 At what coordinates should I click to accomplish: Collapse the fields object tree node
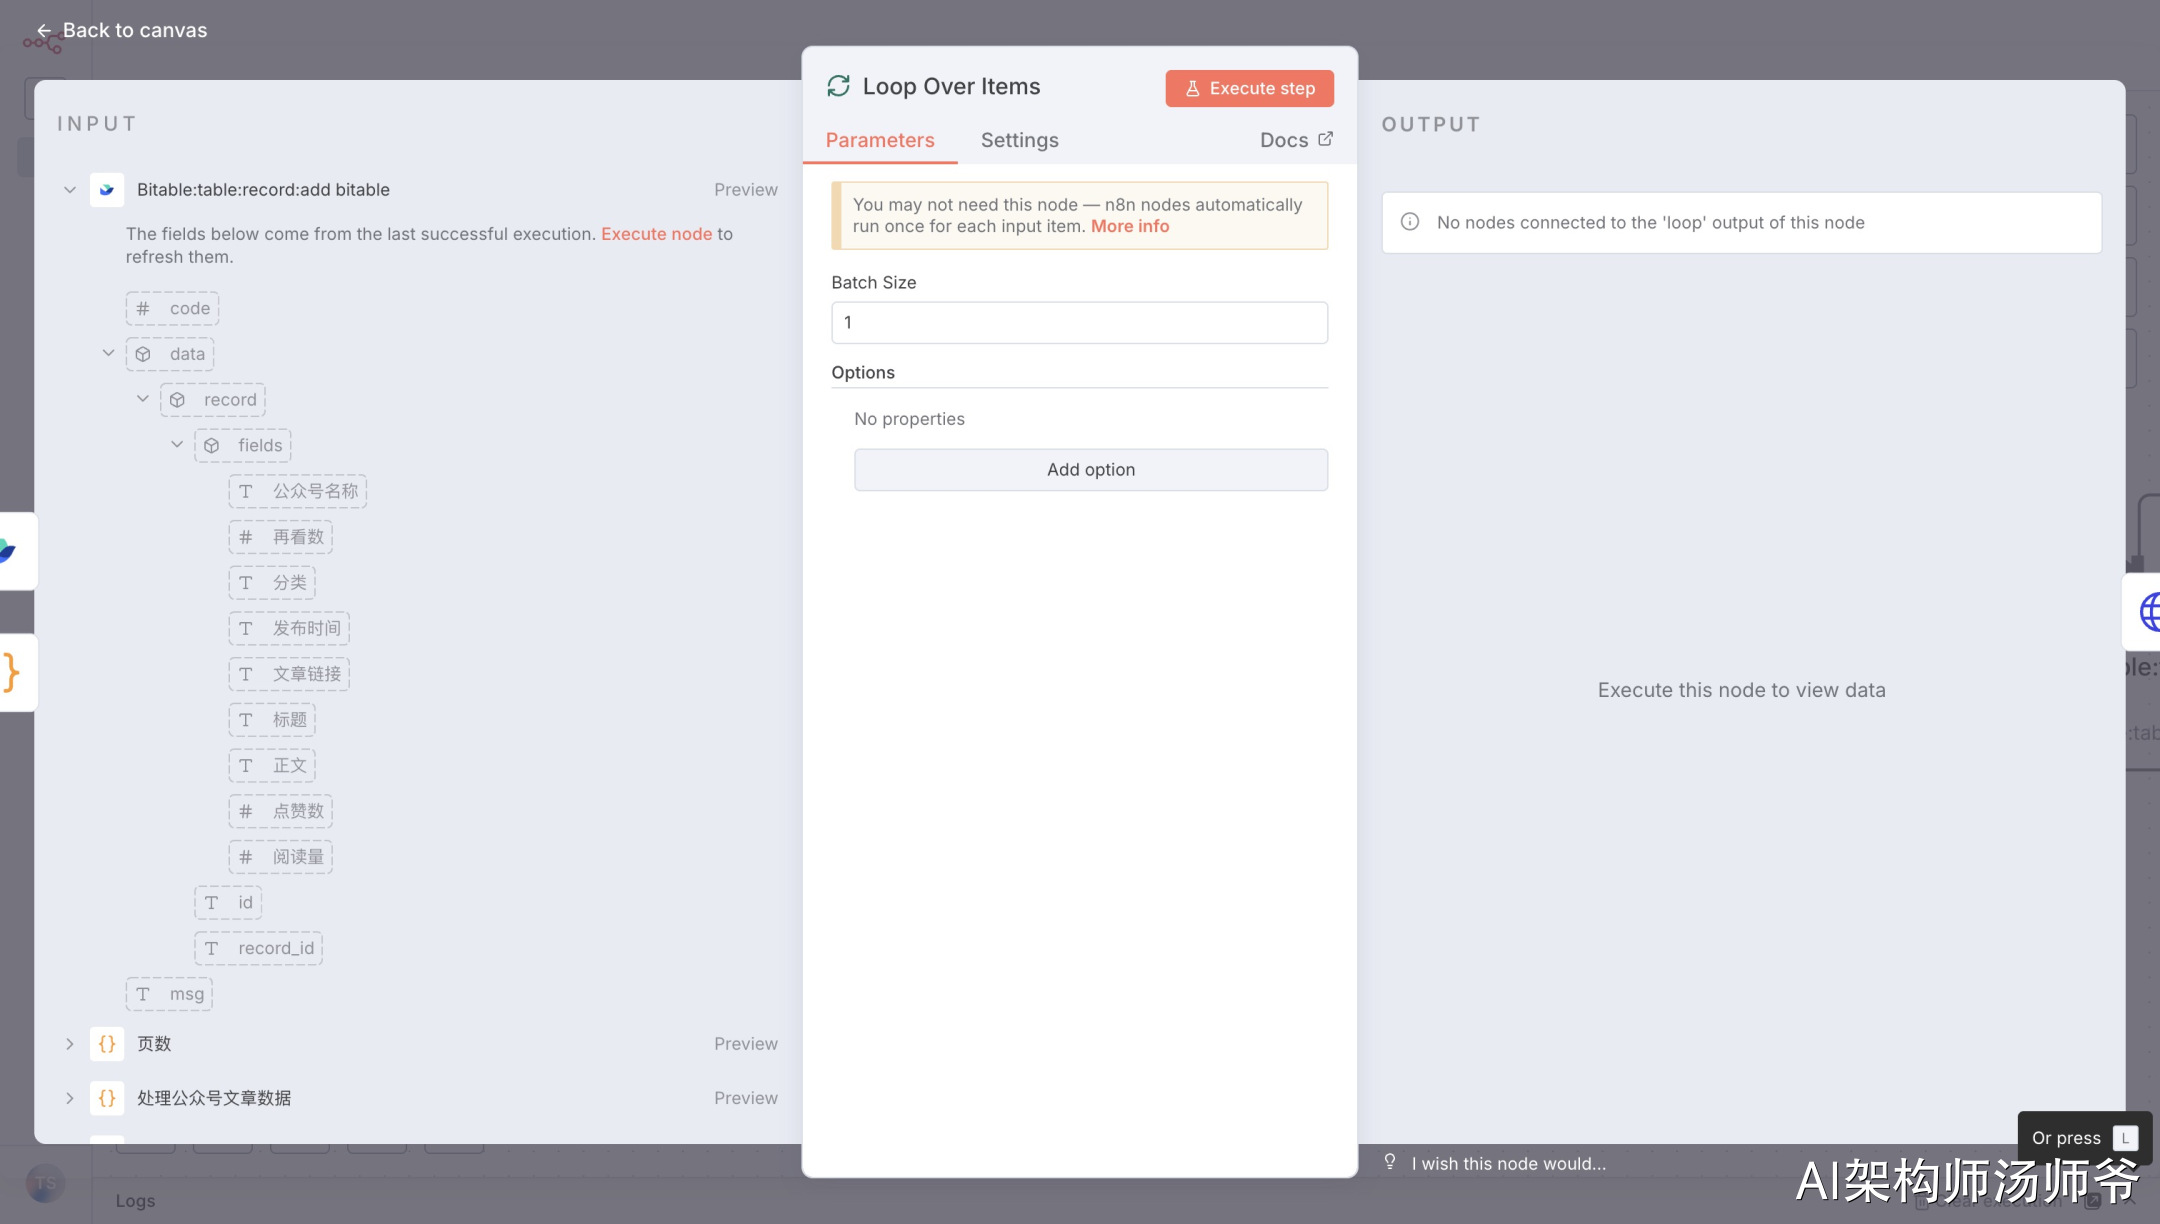[177, 445]
